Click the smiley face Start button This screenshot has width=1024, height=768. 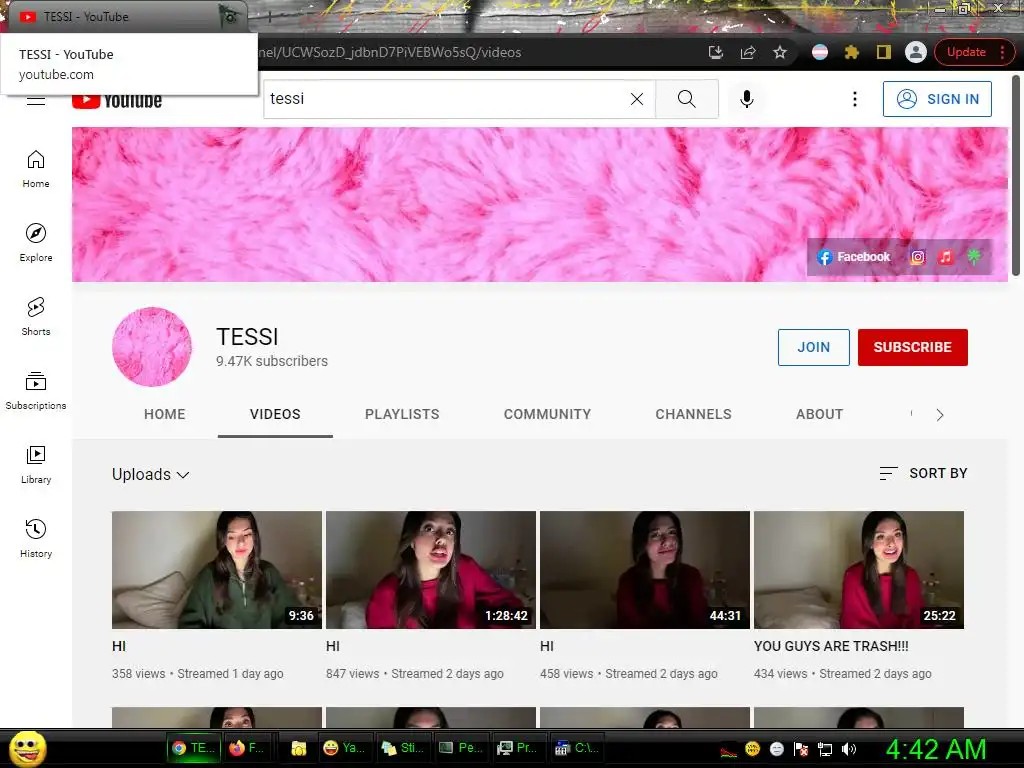click(x=27, y=748)
